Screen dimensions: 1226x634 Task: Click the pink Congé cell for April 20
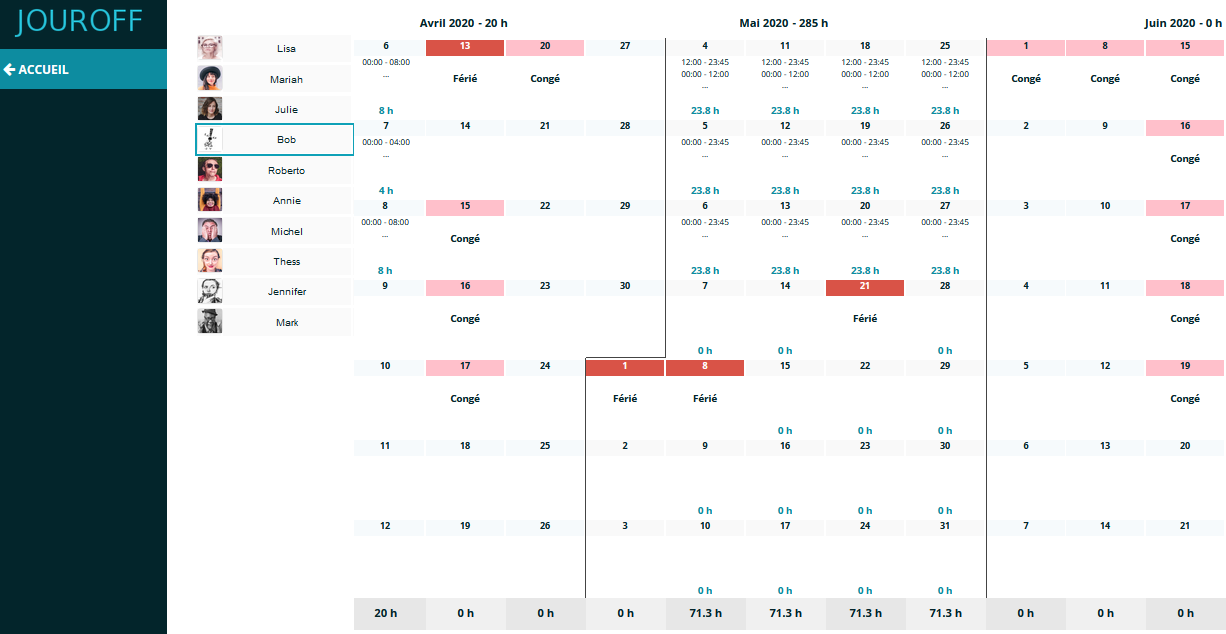[x=545, y=47]
